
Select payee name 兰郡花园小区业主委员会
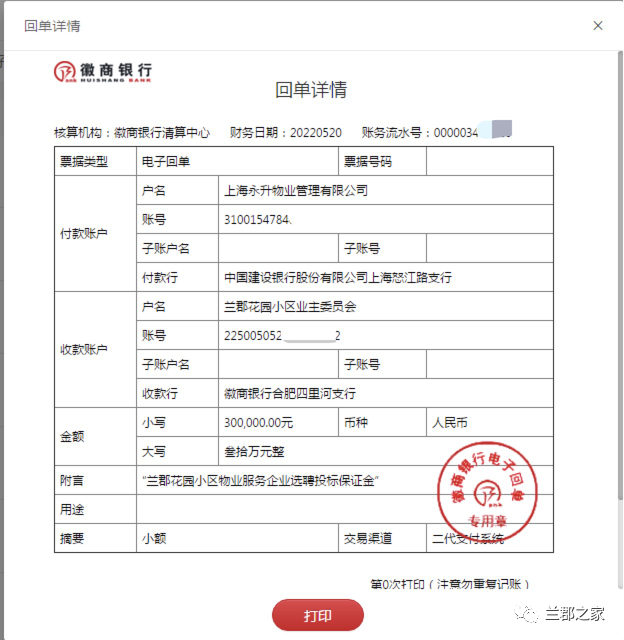[290, 307]
